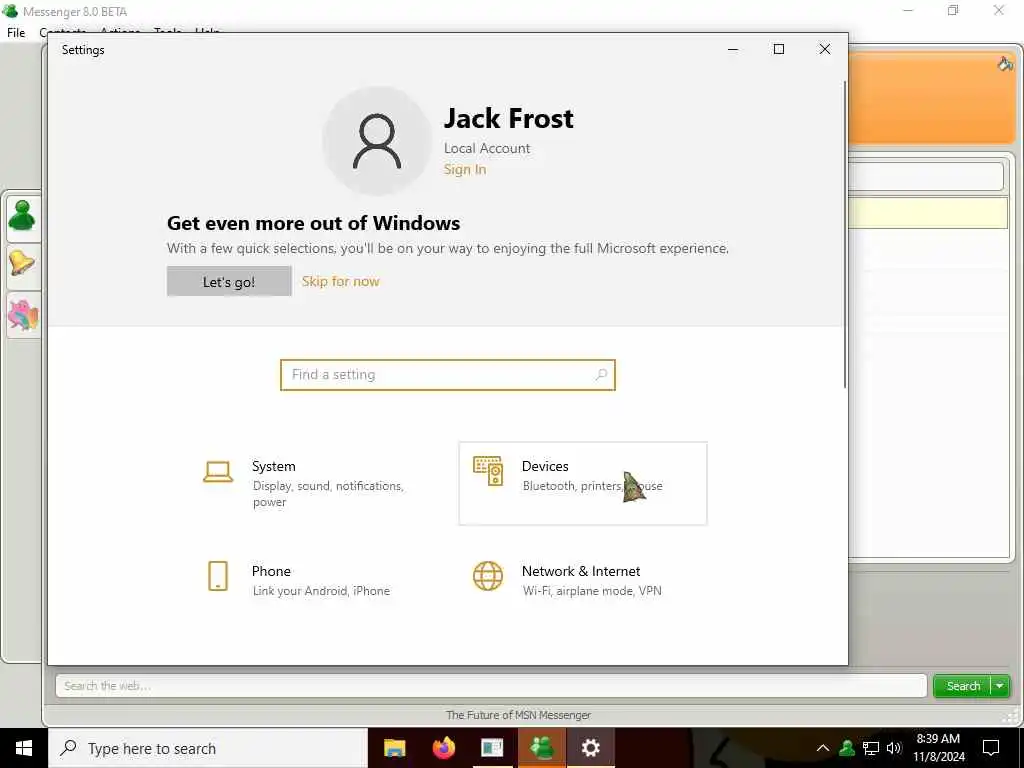Select the green buddy tab in Messenger

22,216
